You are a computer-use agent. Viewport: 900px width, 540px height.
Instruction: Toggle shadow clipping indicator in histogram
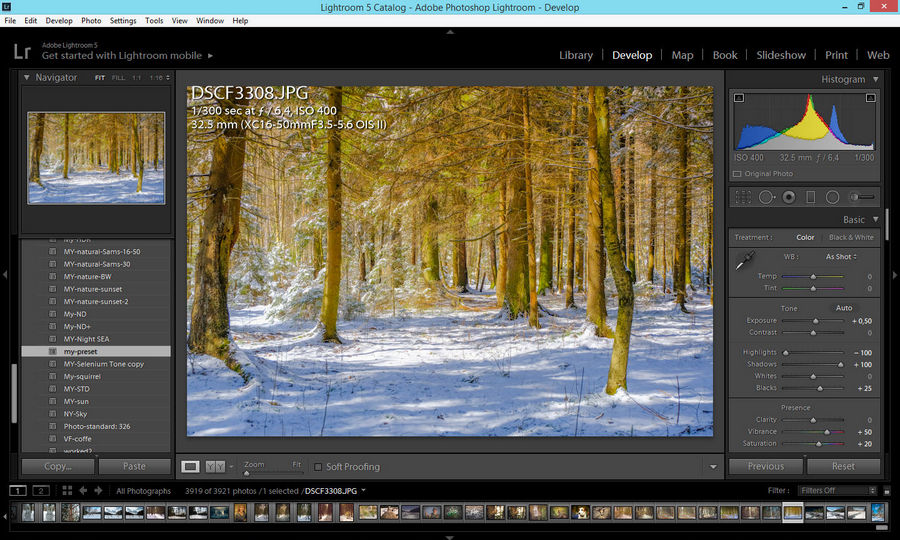point(739,98)
